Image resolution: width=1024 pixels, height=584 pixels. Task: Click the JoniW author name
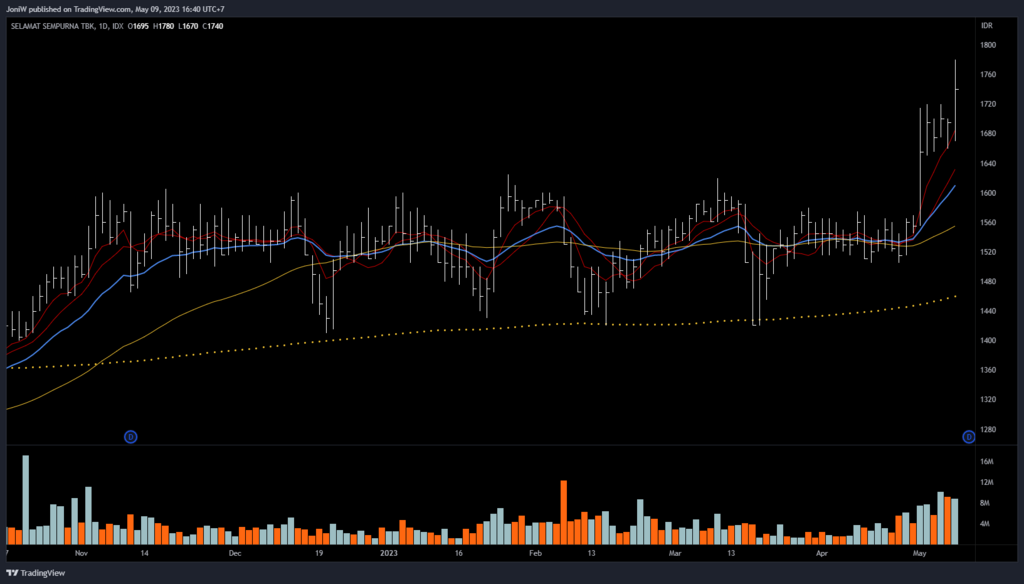(19, 9)
